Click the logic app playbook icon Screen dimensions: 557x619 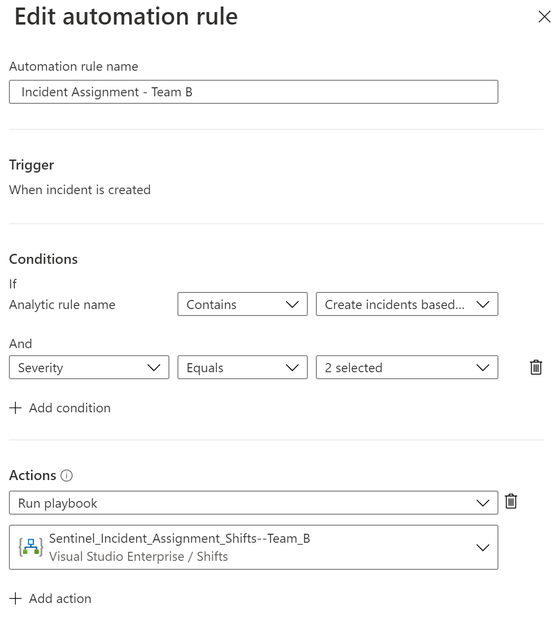coord(31,547)
